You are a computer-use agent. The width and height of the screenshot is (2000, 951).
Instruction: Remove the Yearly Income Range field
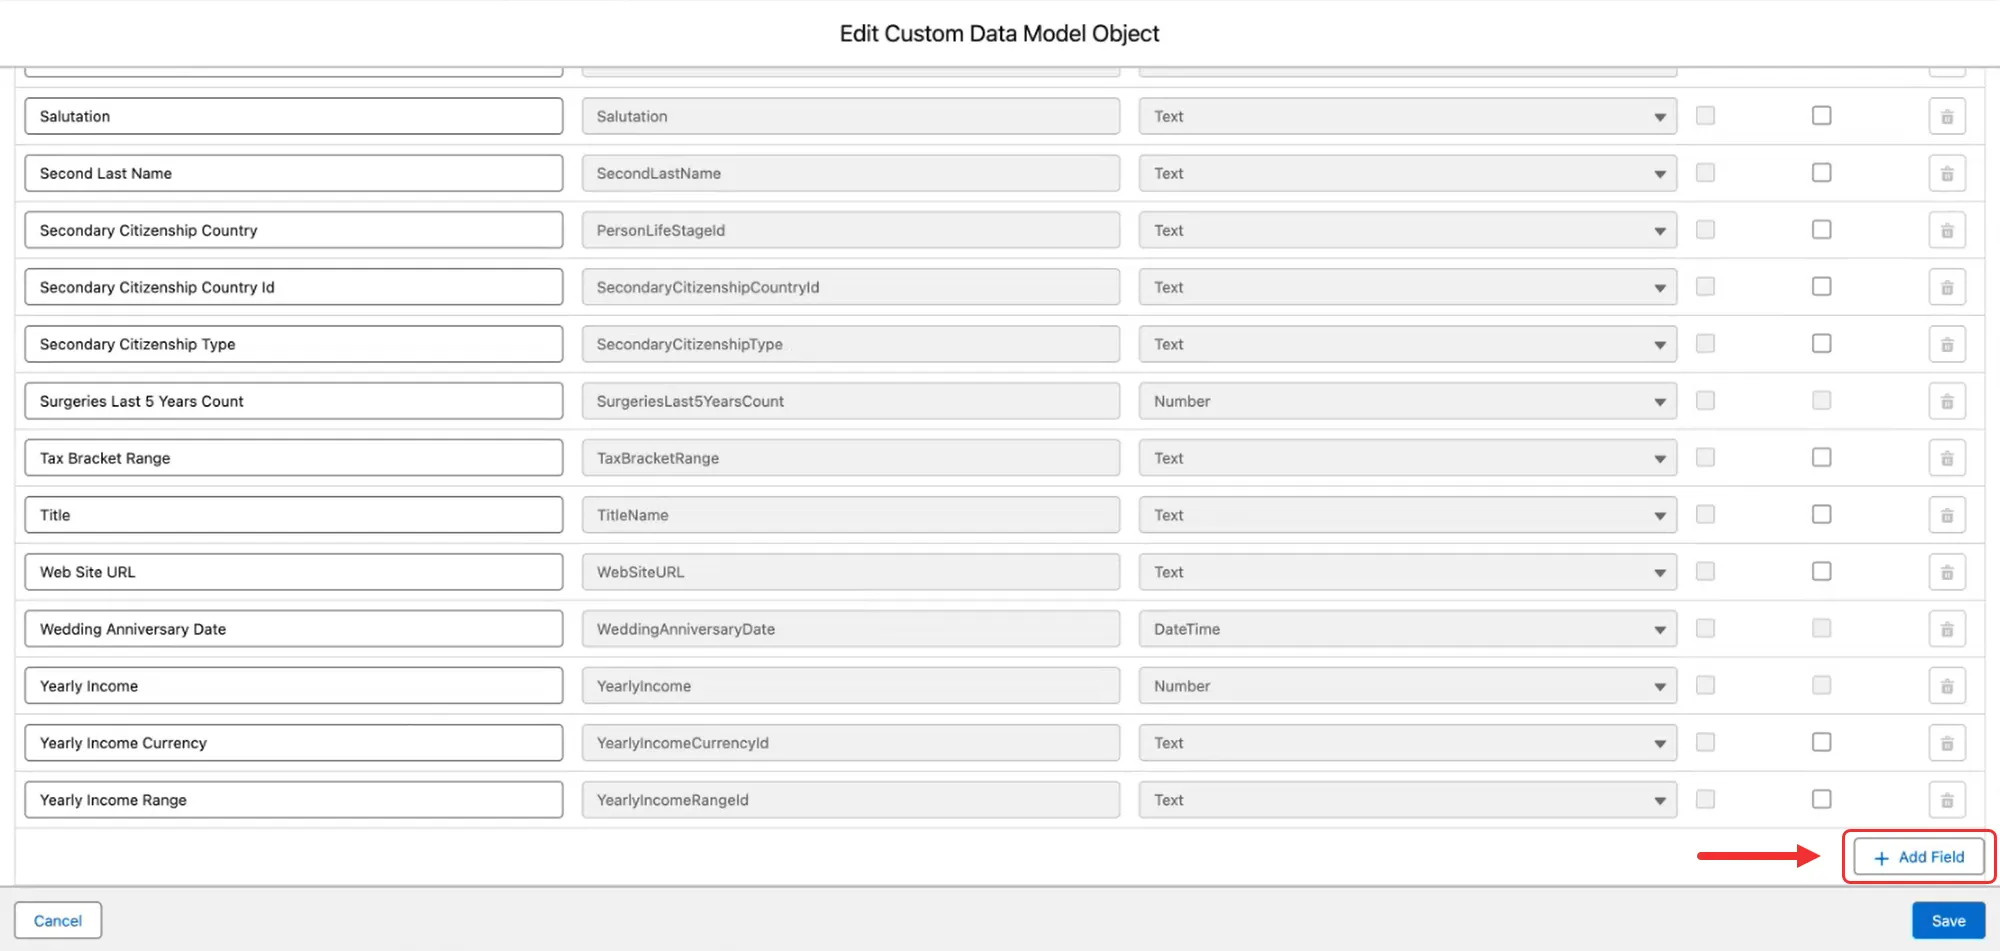tap(1947, 800)
